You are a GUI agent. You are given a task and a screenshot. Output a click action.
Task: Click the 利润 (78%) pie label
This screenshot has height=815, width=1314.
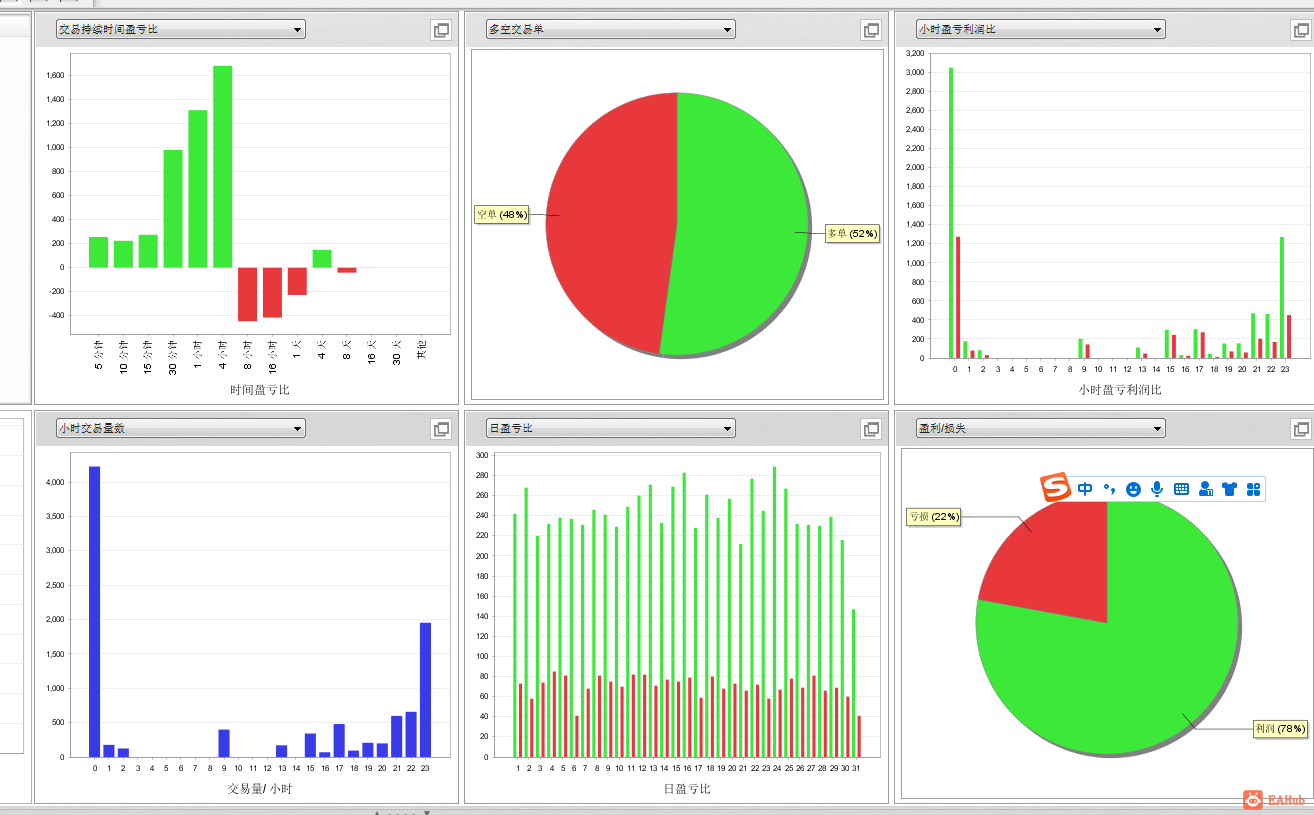(x=1280, y=729)
